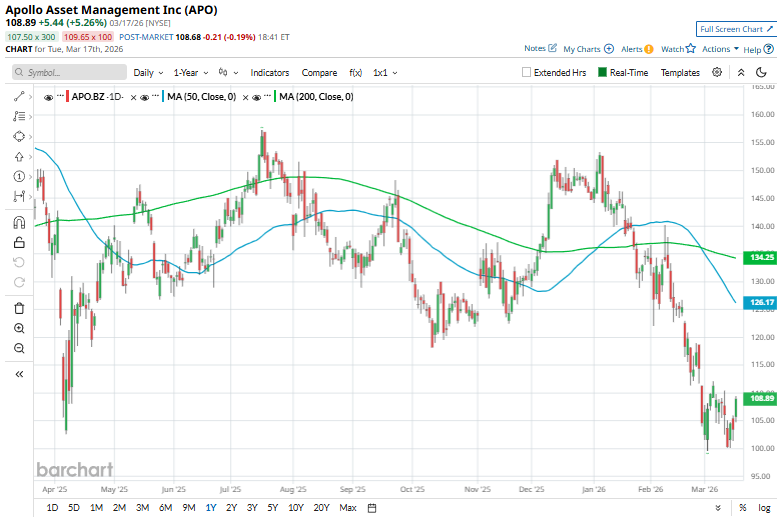Screen dimensions: 777x521
Task: Click the Compare button
Action: click(319, 73)
